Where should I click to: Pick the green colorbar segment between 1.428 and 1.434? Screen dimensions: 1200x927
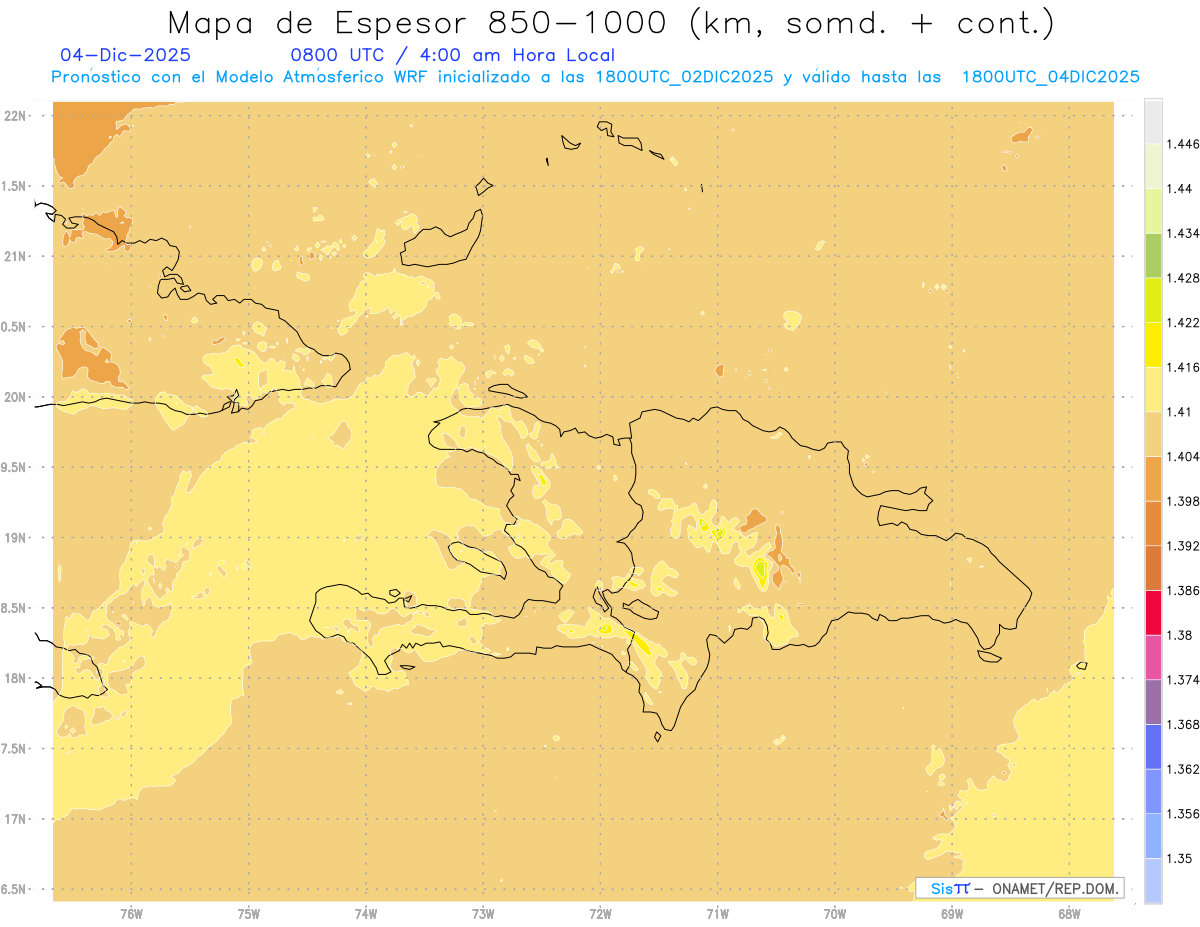(1153, 255)
